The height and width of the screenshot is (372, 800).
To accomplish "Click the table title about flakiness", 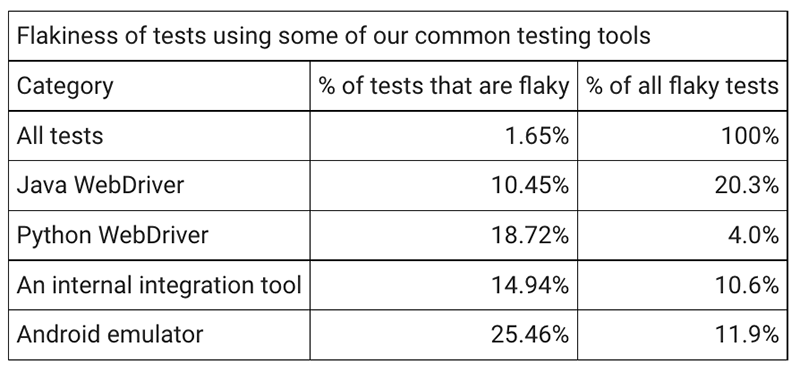I will [334, 36].
